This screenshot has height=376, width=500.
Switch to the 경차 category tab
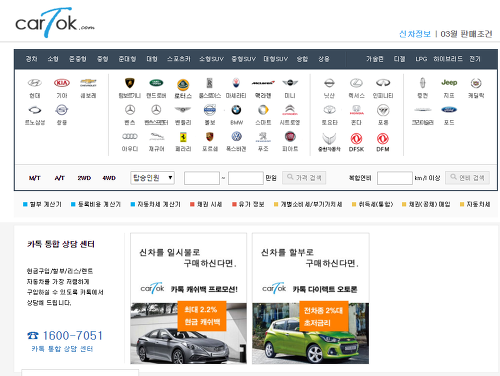(x=31, y=59)
